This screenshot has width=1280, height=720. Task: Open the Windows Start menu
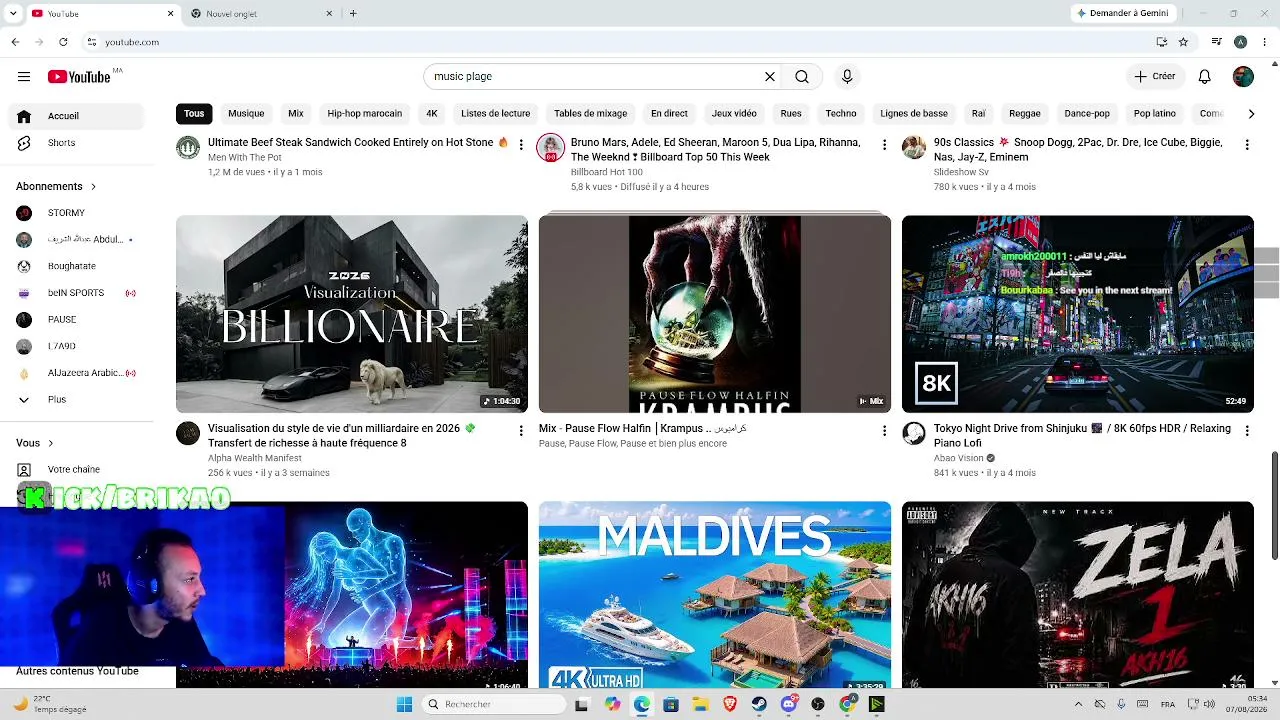tap(404, 704)
